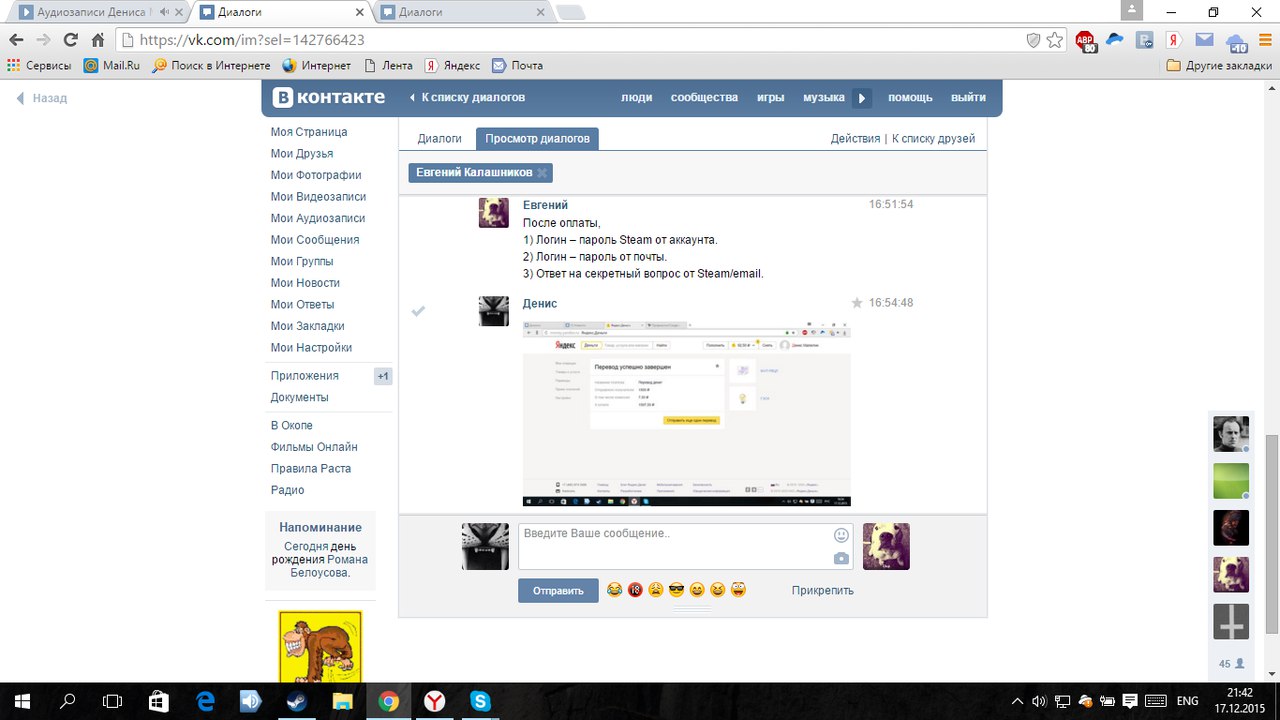Click the +1 badge next to Приложения
This screenshot has height=720, width=1280.
tap(383, 376)
